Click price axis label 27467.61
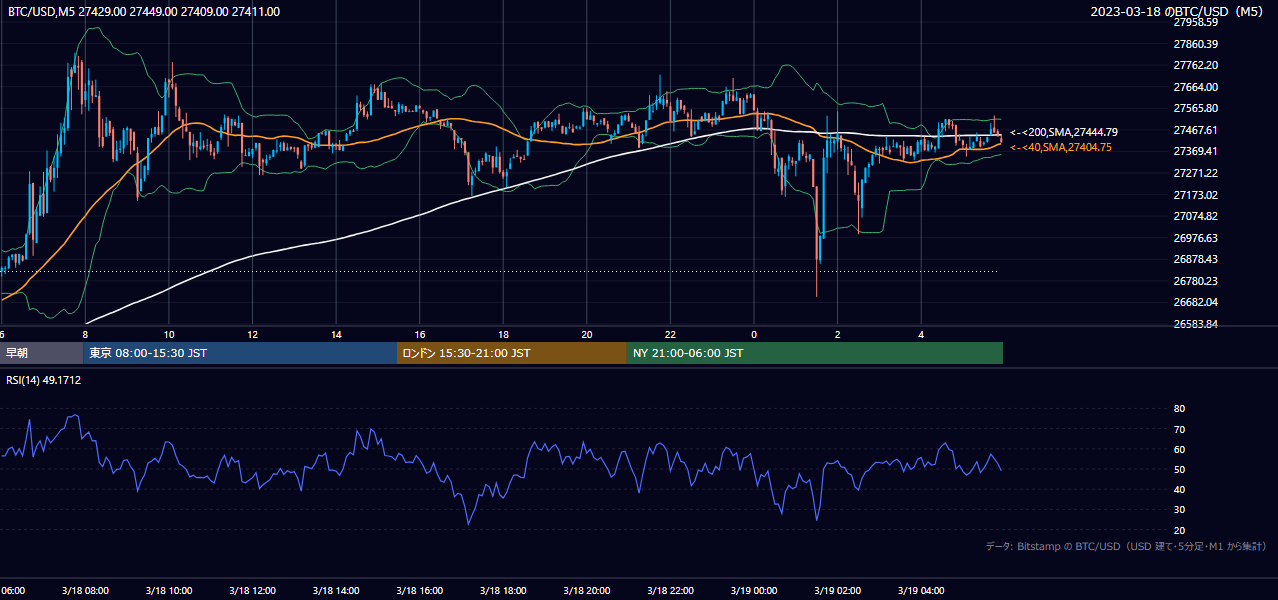The height and width of the screenshot is (600, 1278). click(x=1196, y=130)
